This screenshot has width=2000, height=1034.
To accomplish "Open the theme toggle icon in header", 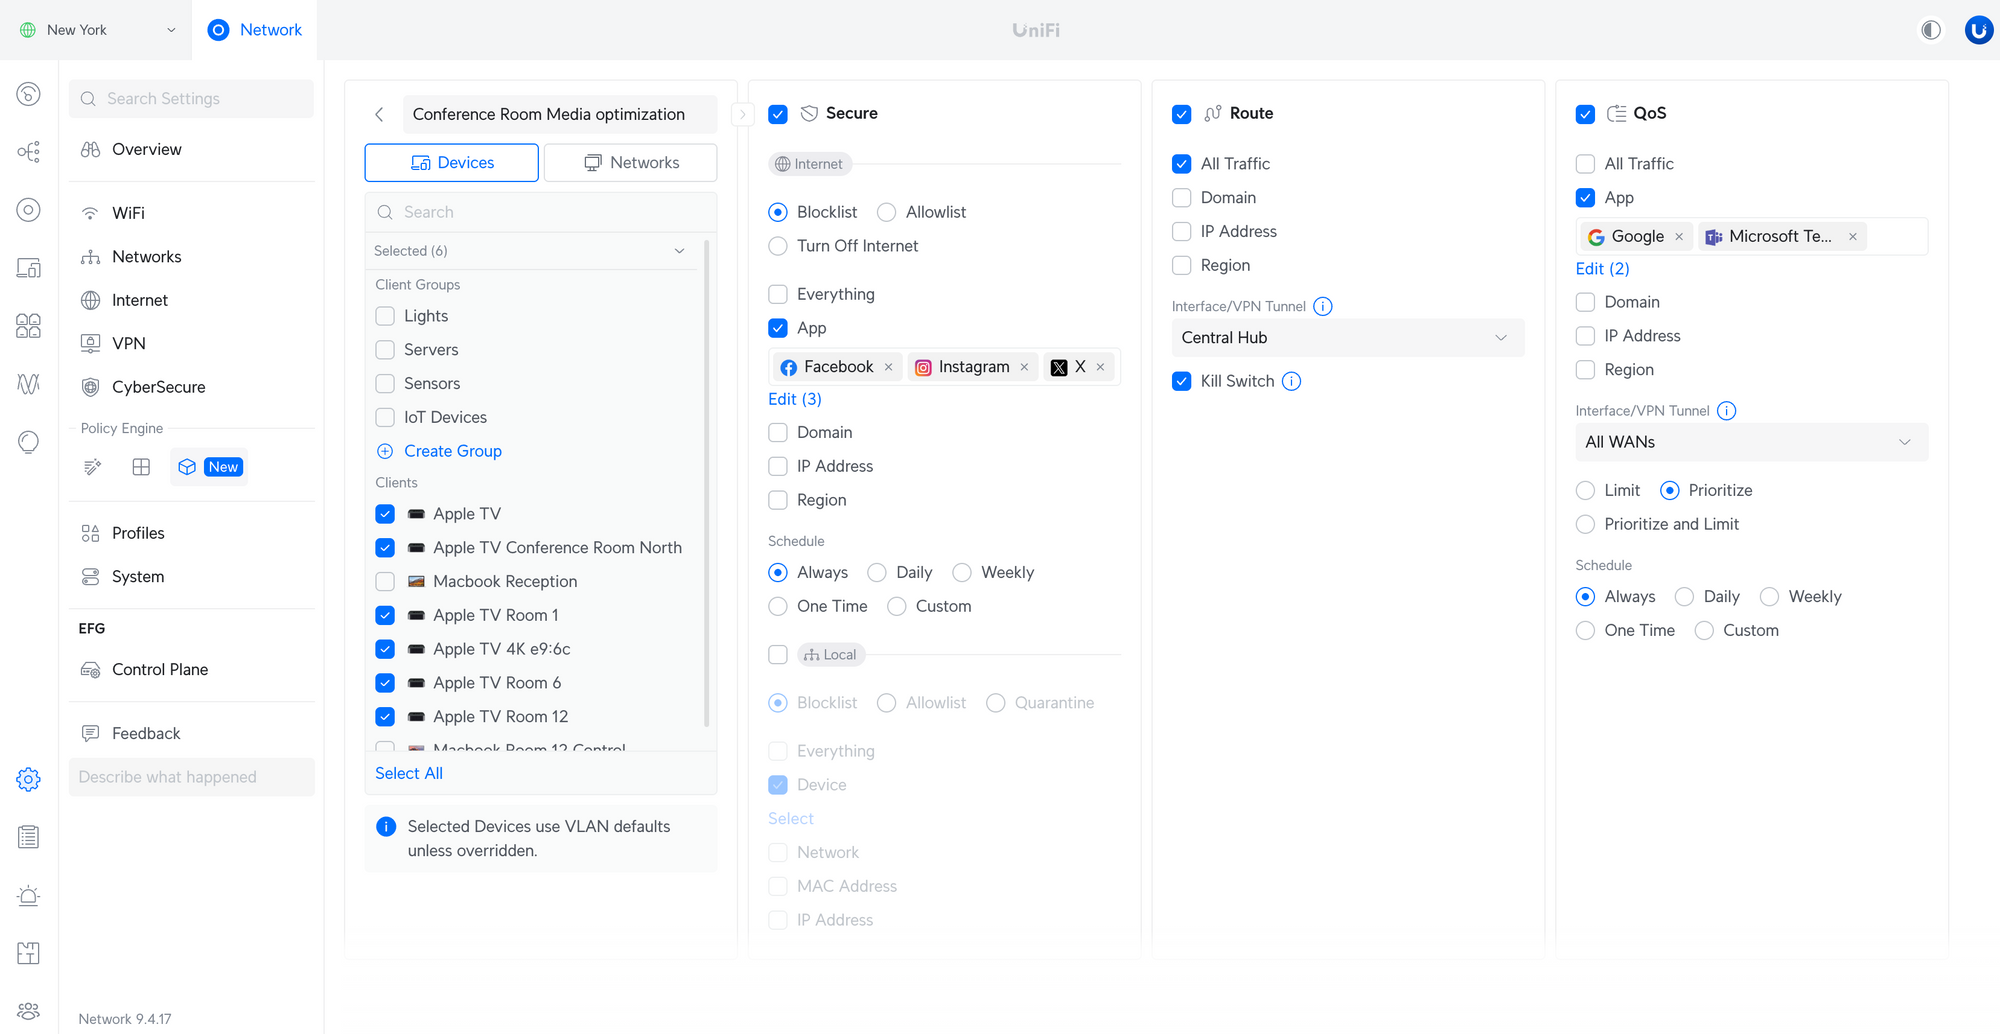I will tap(1931, 30).
